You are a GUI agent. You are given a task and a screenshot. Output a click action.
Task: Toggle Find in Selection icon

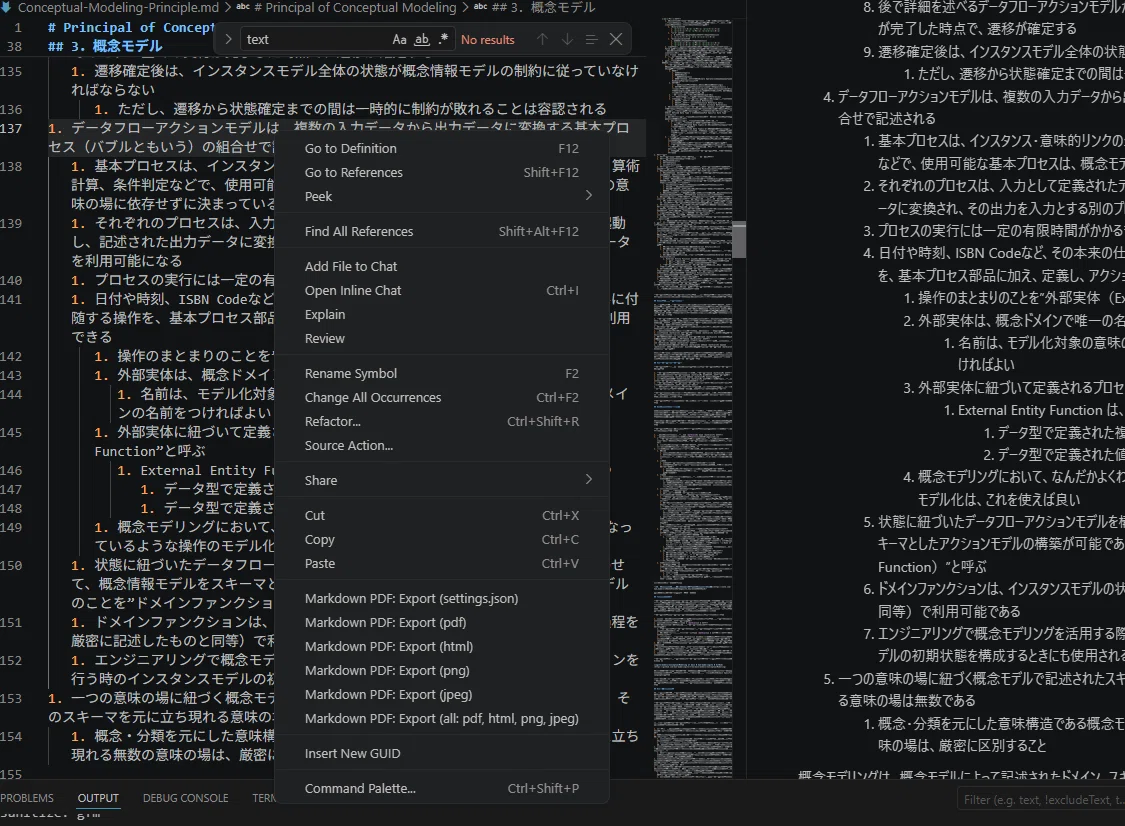[591, 39]
